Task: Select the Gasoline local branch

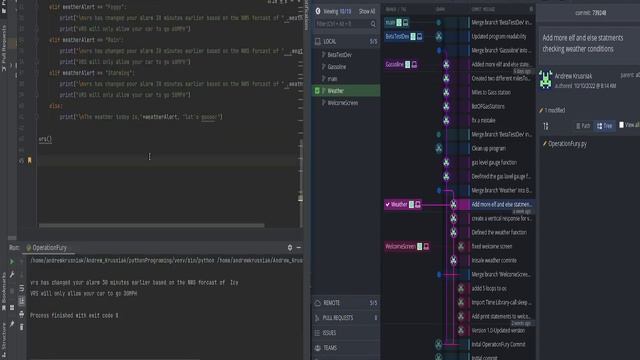Action: [337, 67]
